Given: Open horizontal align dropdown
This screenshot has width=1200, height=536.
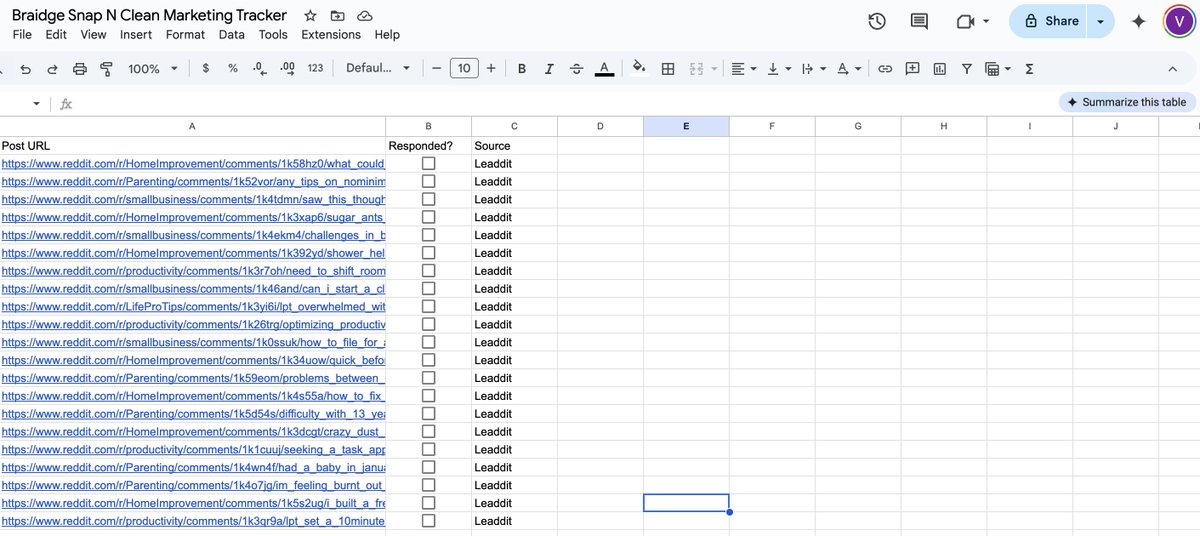Looking at the screenshot, I should [743, 69].
